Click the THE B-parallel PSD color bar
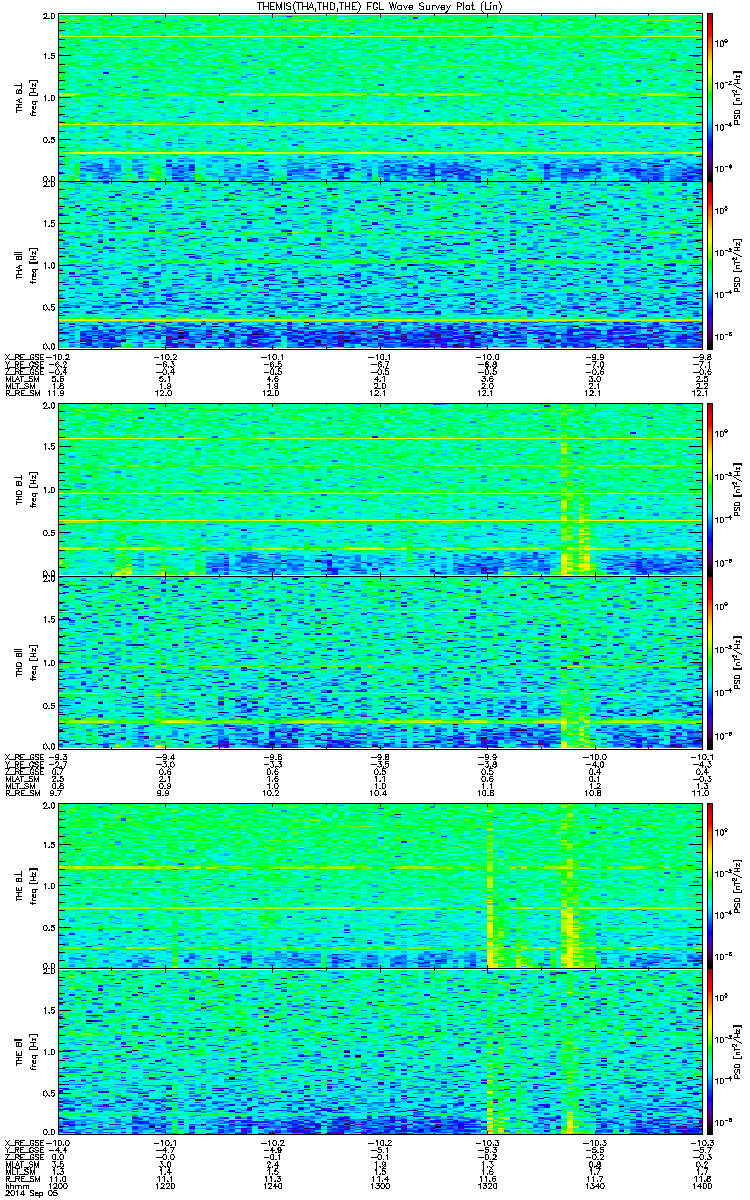 (709, 1052)
